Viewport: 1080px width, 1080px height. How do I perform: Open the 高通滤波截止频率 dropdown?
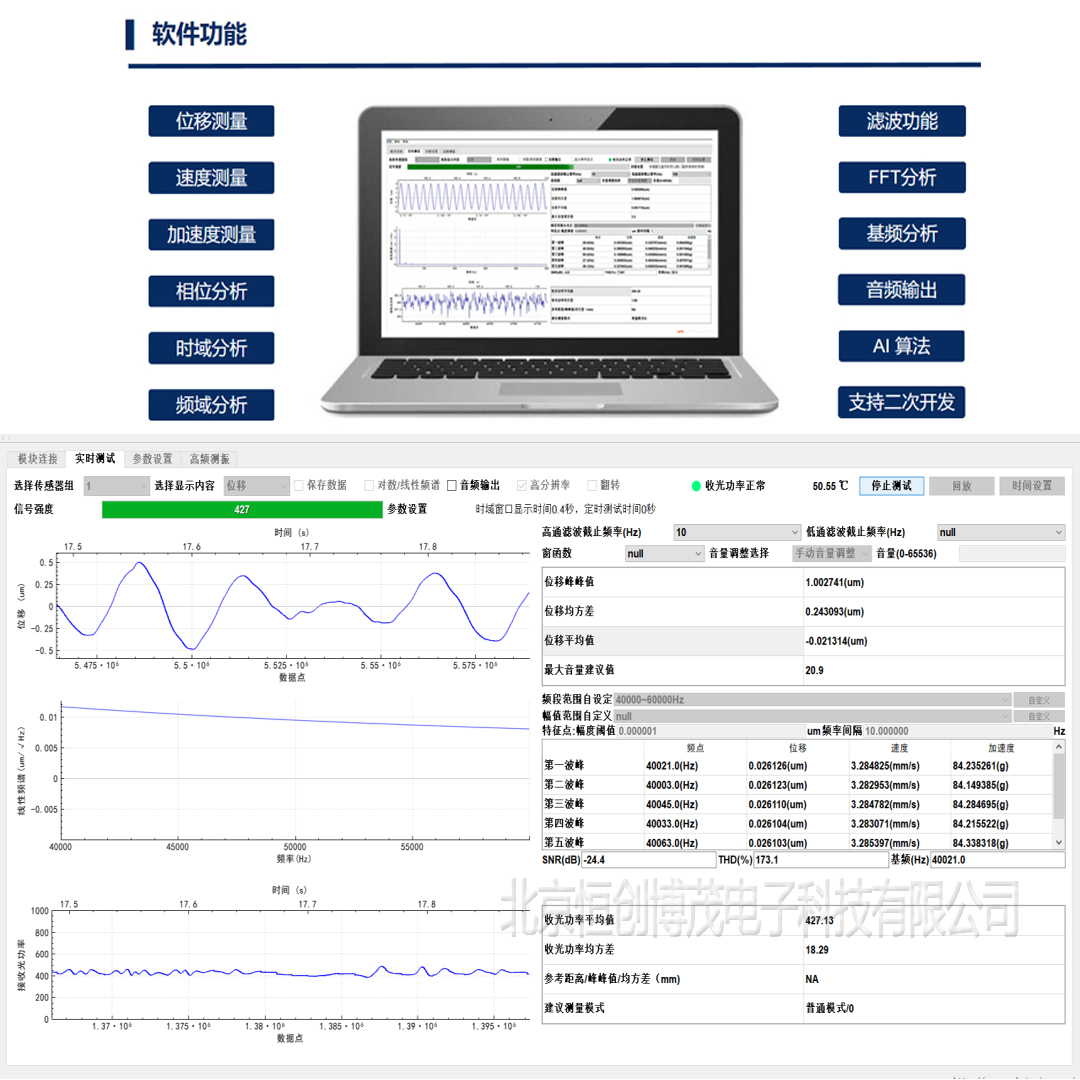737,533
